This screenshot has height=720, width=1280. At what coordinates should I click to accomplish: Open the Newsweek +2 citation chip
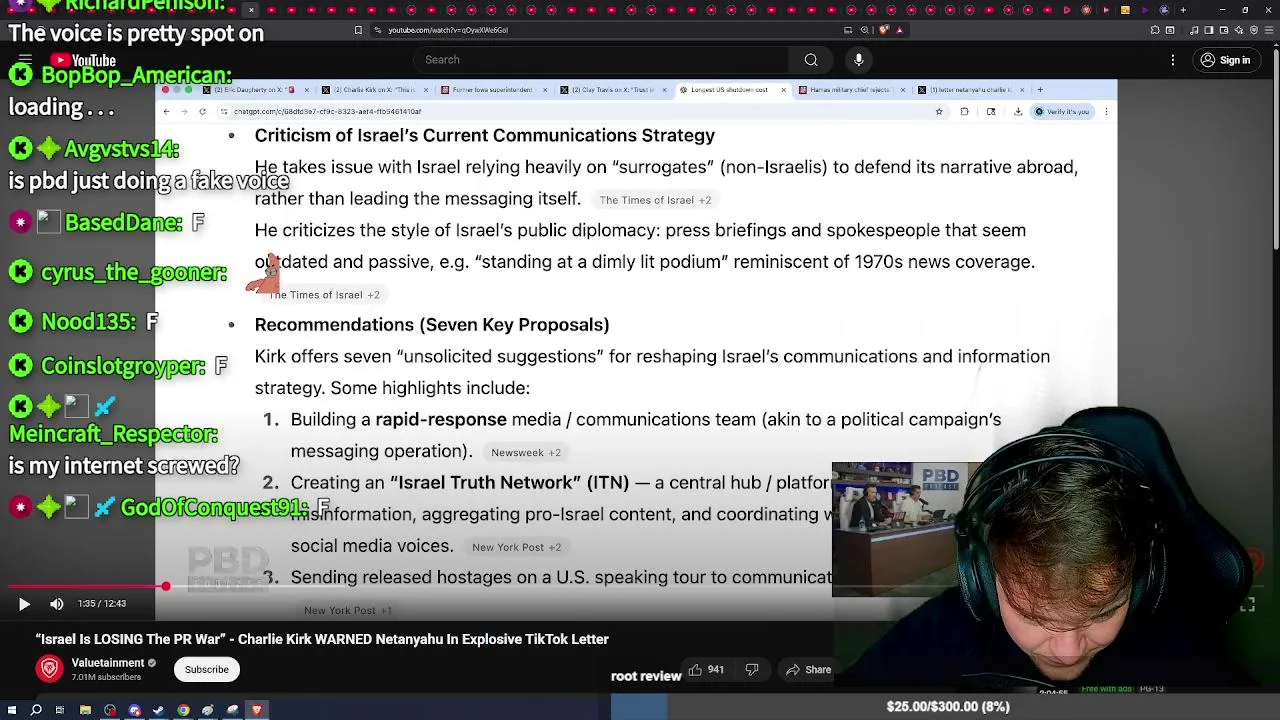[526, 453]
